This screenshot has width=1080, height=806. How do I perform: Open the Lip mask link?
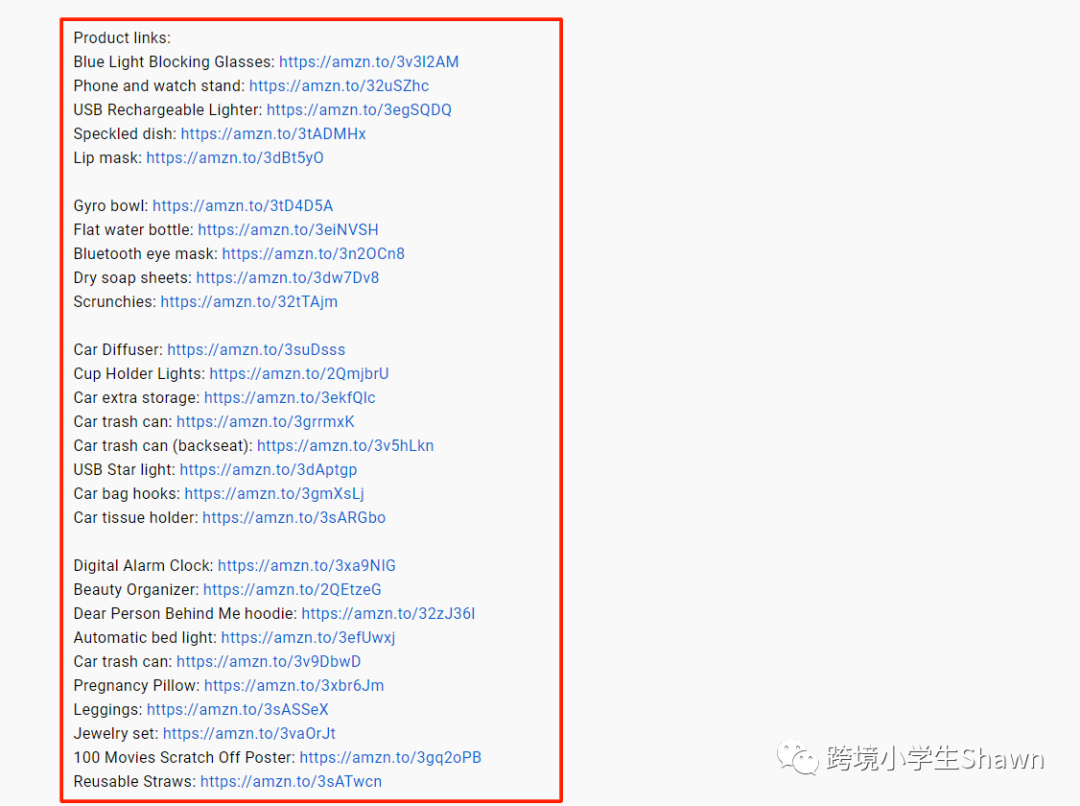coord(235,158)
